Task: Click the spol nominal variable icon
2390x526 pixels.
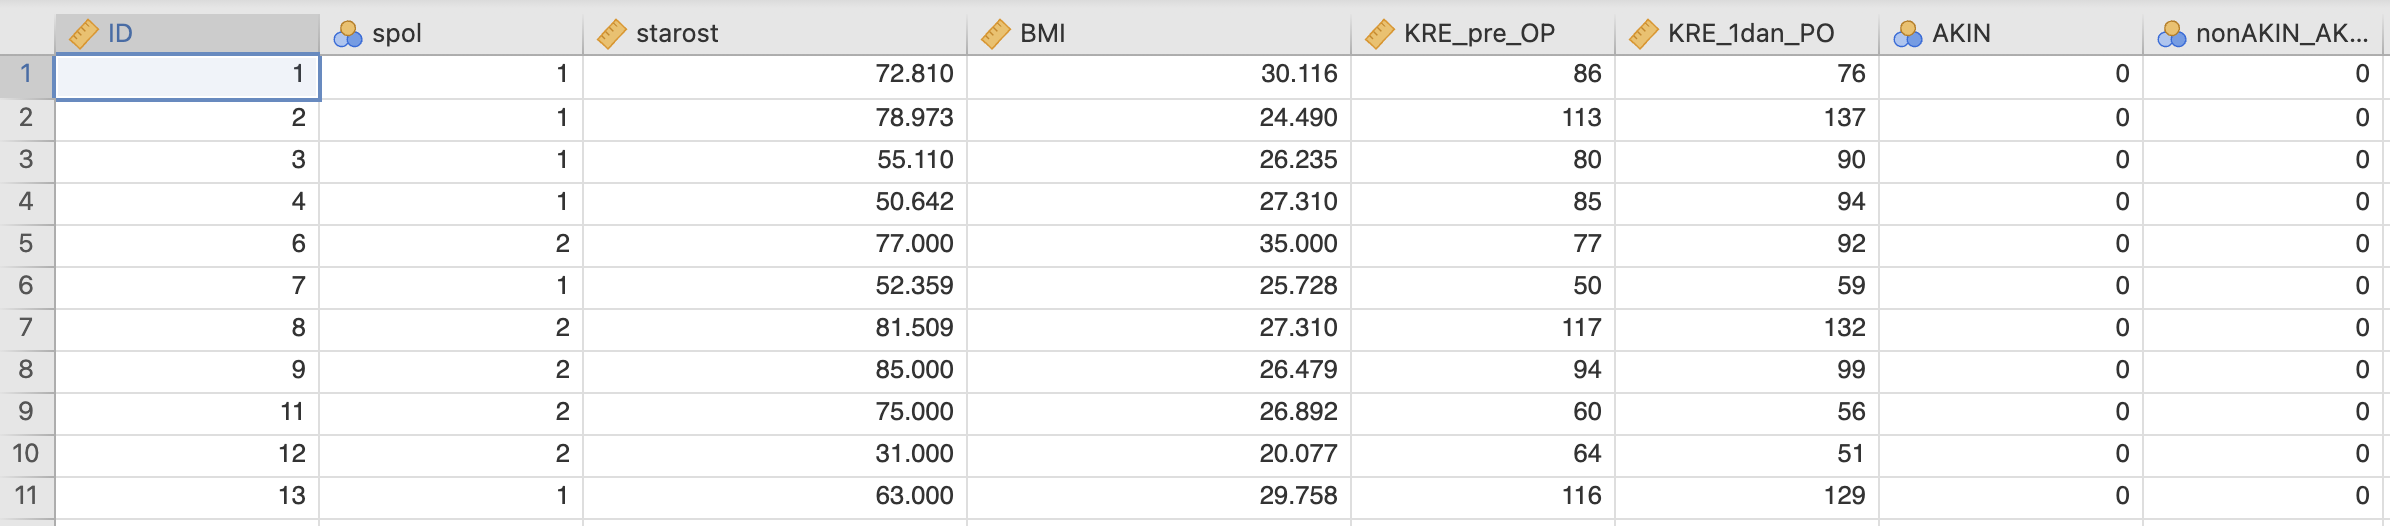Action: click(x=347, y=34)
